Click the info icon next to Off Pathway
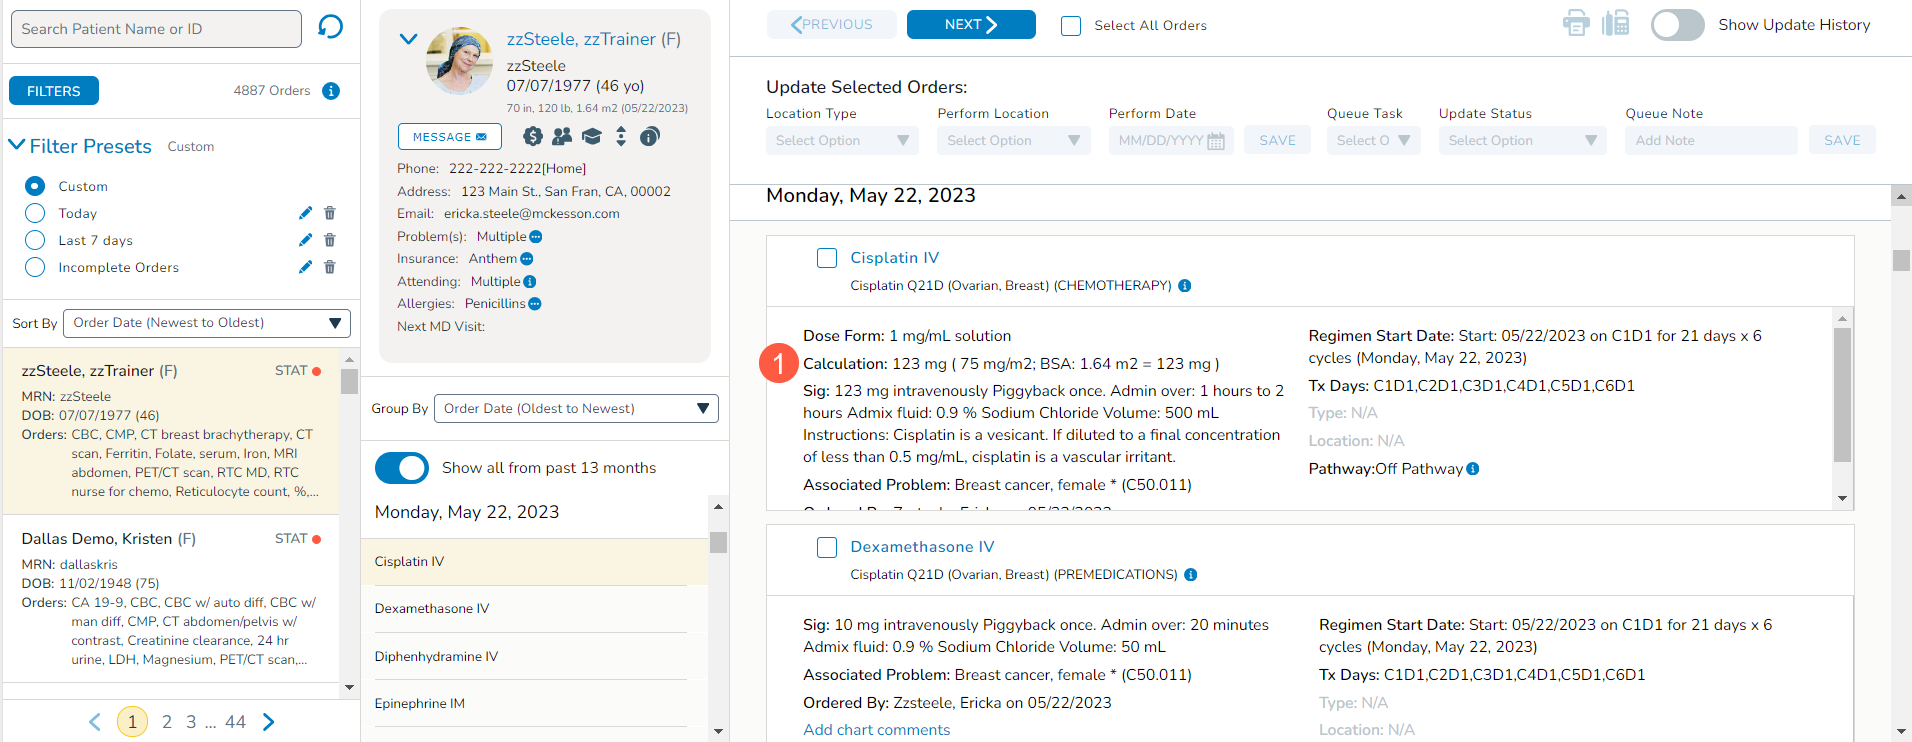The width and height of the screenshot is (1912, 742). [x=1473, y=469]
